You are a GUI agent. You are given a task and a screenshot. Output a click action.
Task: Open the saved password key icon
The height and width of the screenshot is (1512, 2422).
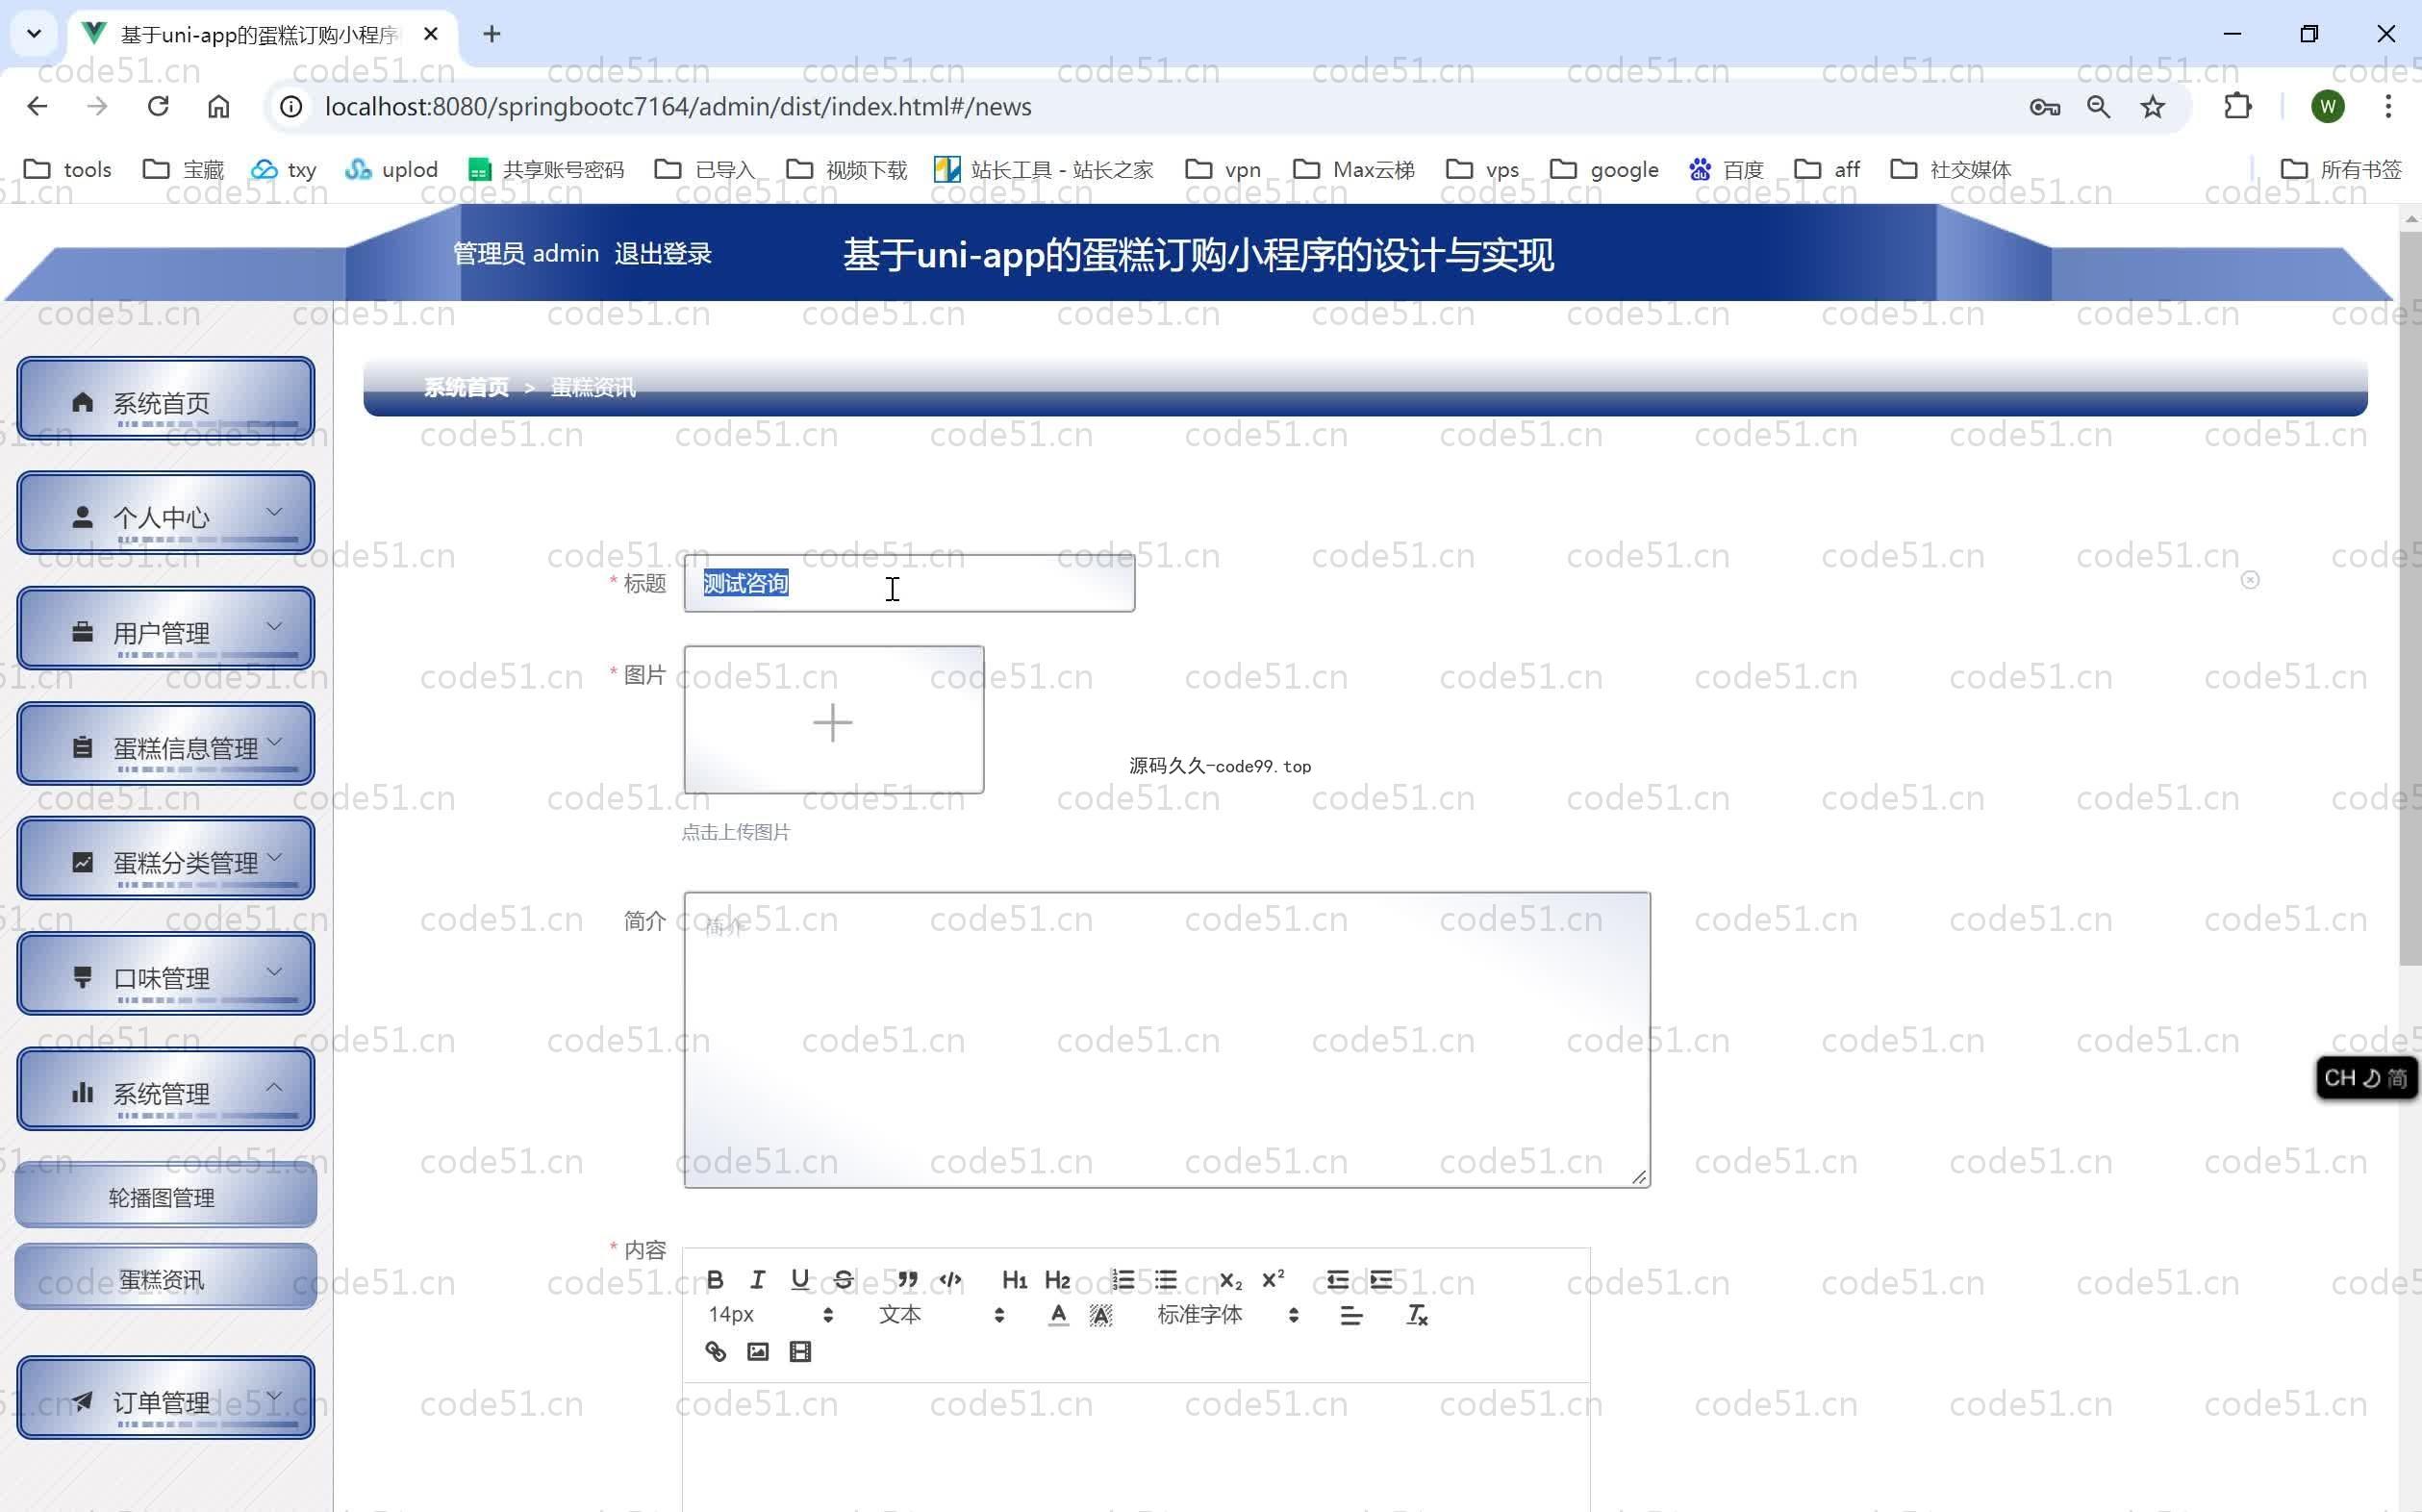pos(2044,107)
